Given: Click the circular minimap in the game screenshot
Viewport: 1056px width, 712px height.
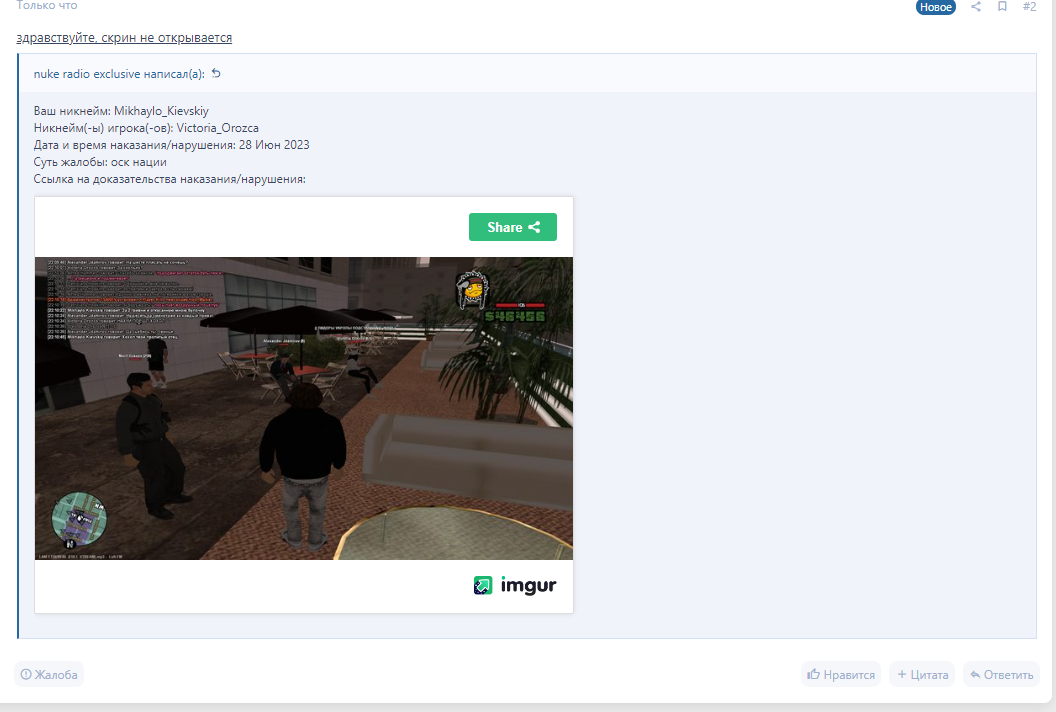Looking at the screenshot, I should (79, 519).
